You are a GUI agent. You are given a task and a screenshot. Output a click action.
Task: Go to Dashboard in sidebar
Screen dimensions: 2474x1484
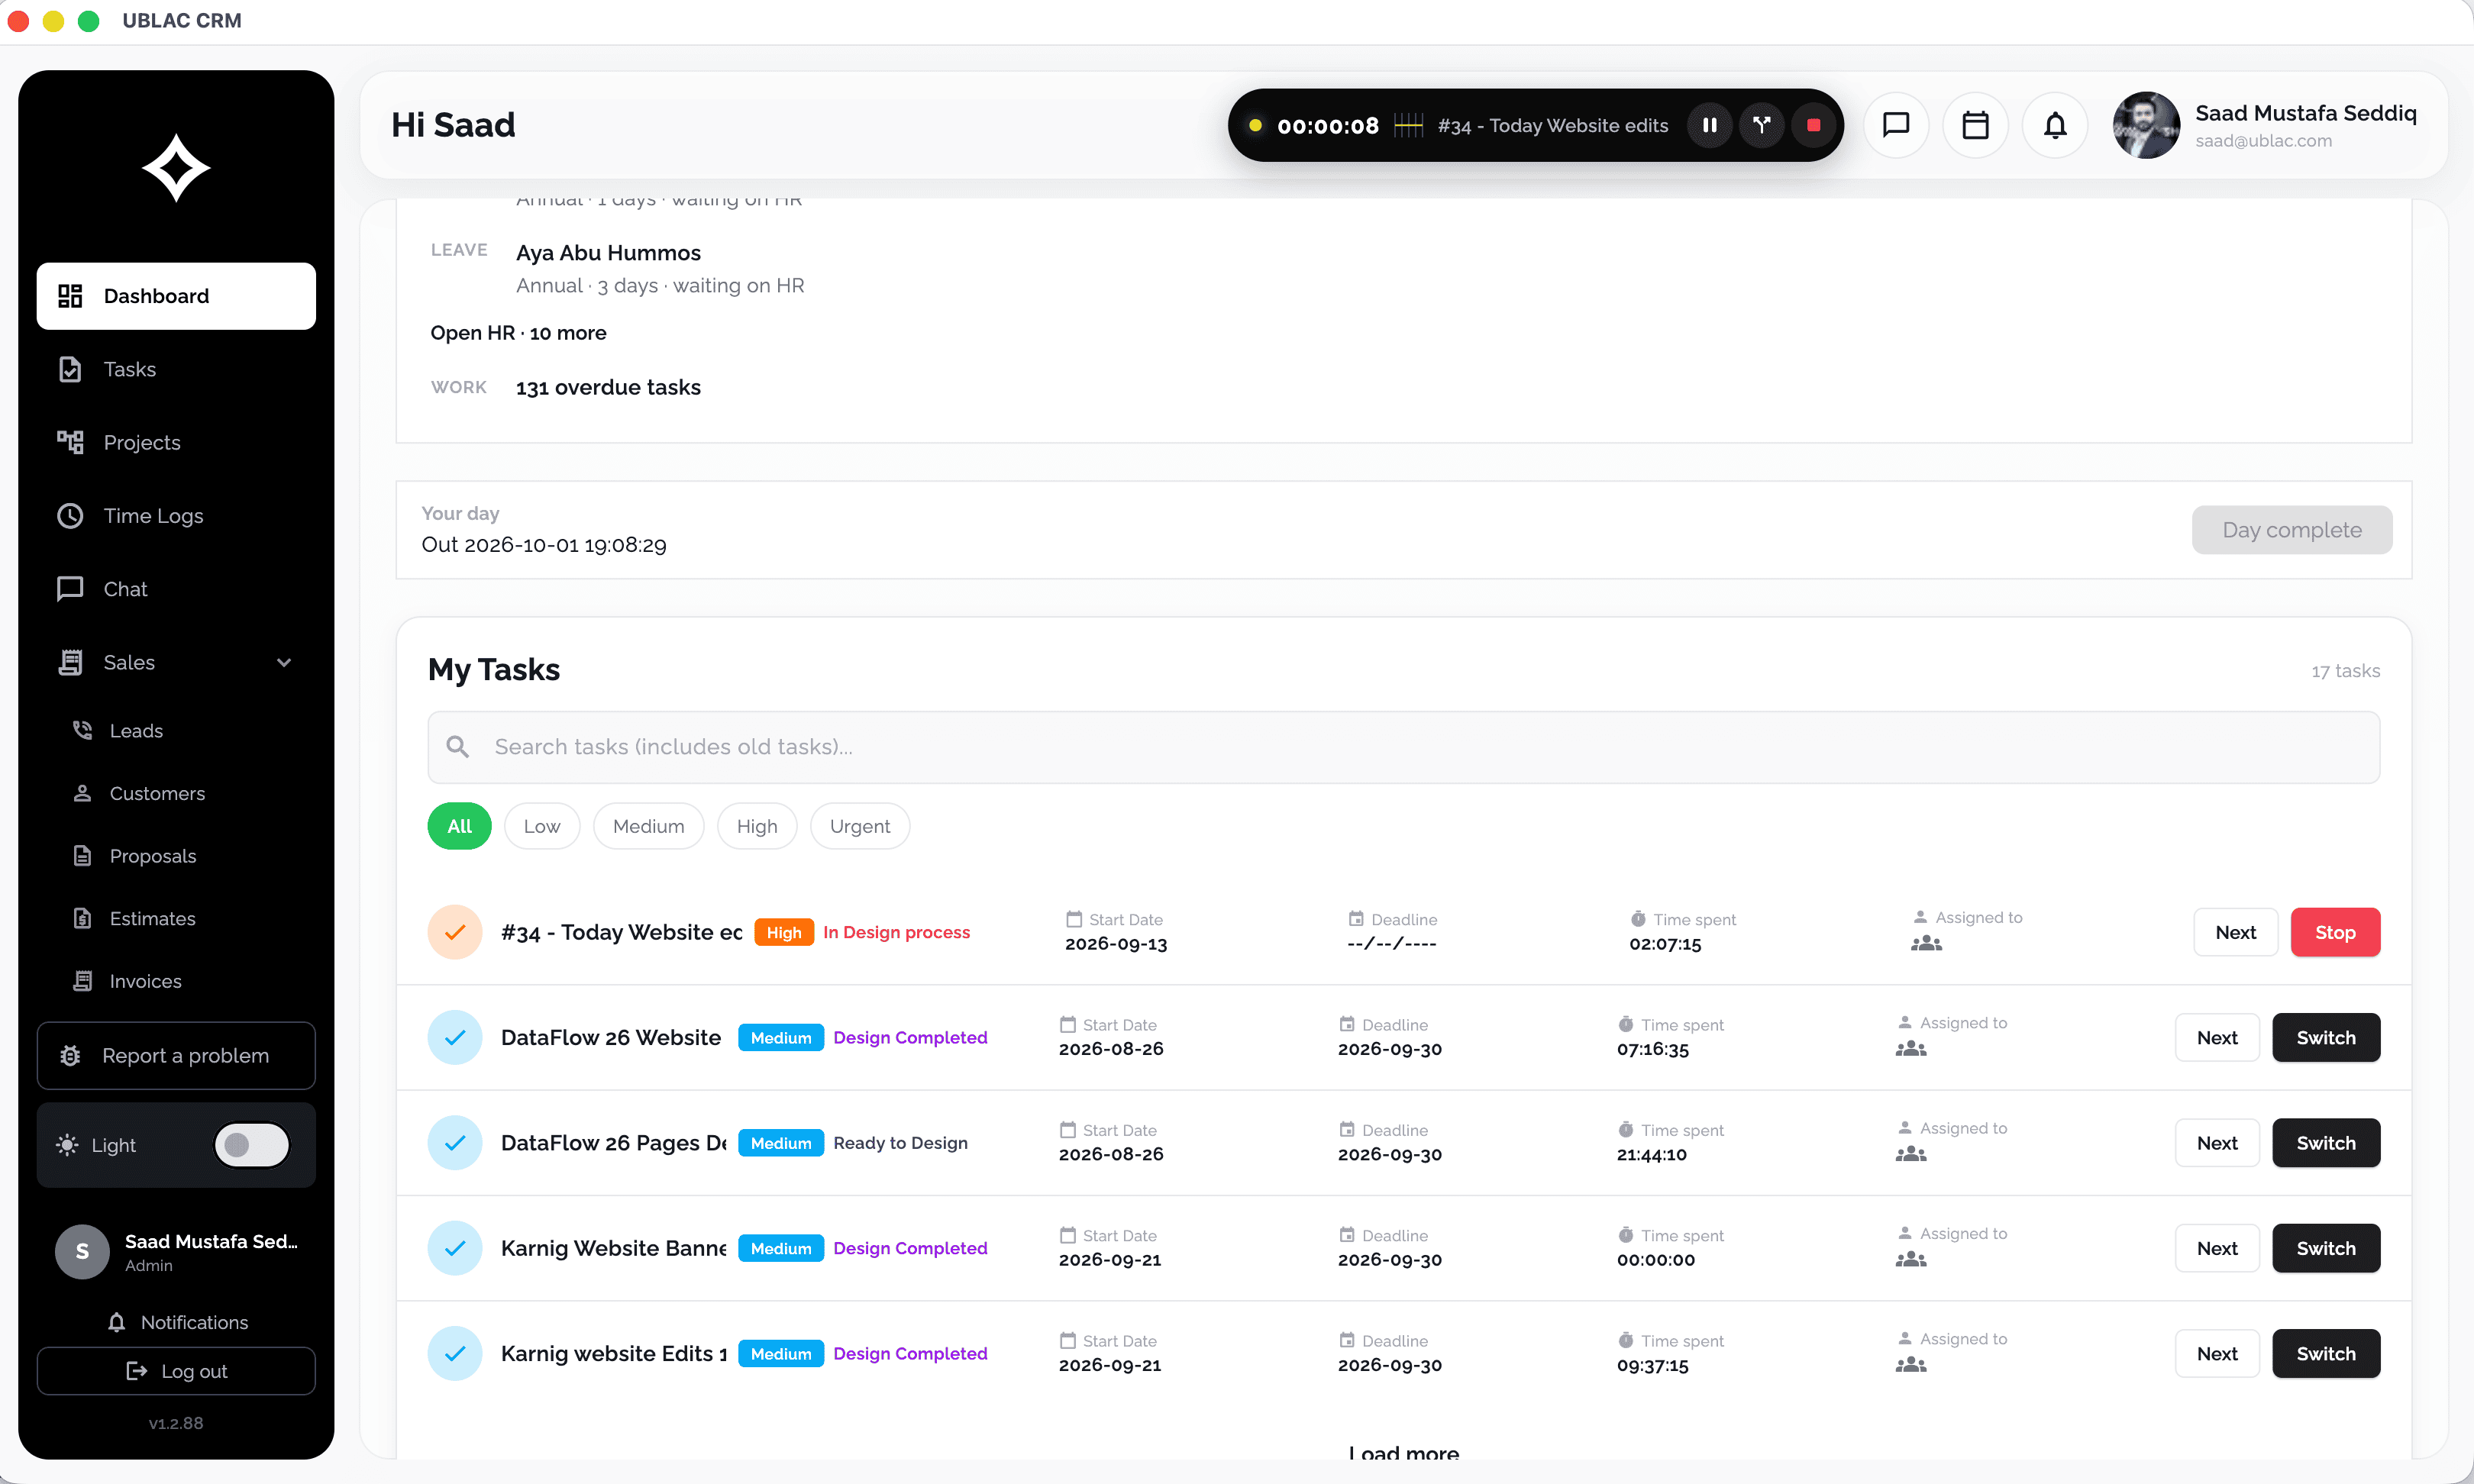coord(176,296)
